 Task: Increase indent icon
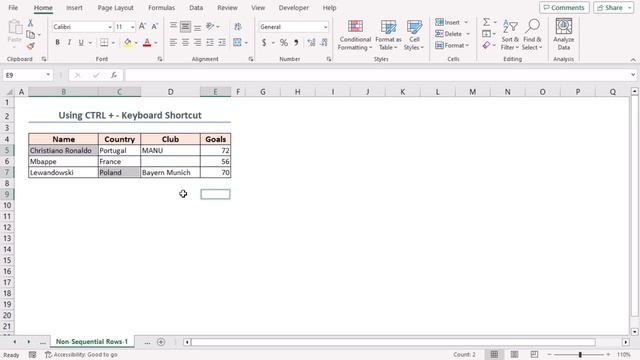pyautogui.click(x=222, y=42)
